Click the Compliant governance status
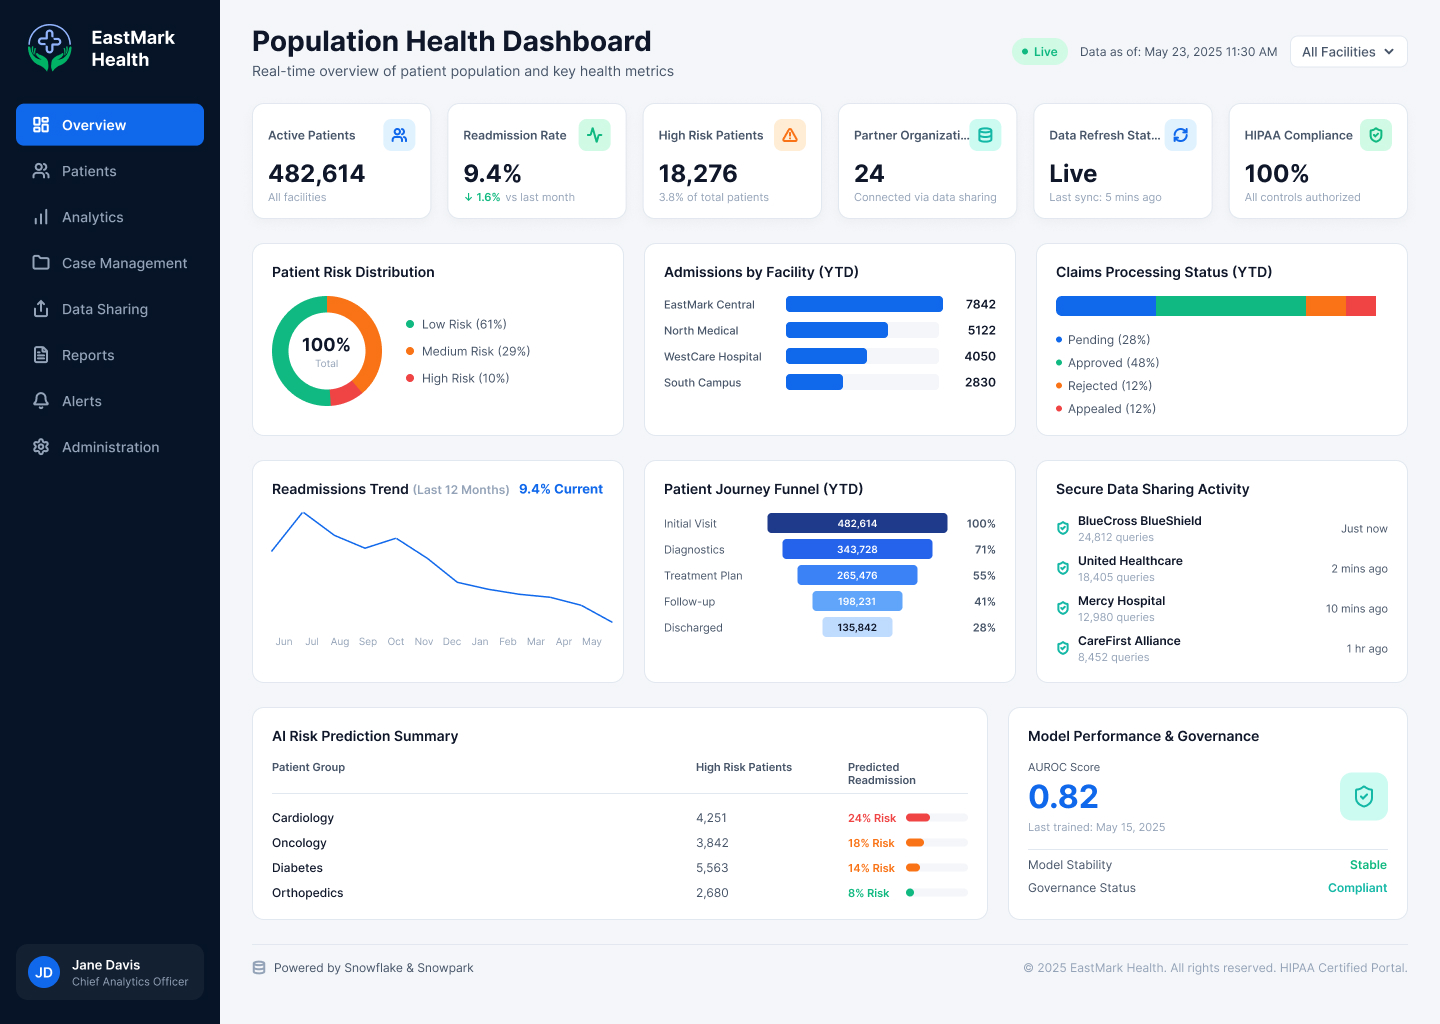Image resolution: width=1440 pixels, height=1024 pixels. coord(1357,888)
